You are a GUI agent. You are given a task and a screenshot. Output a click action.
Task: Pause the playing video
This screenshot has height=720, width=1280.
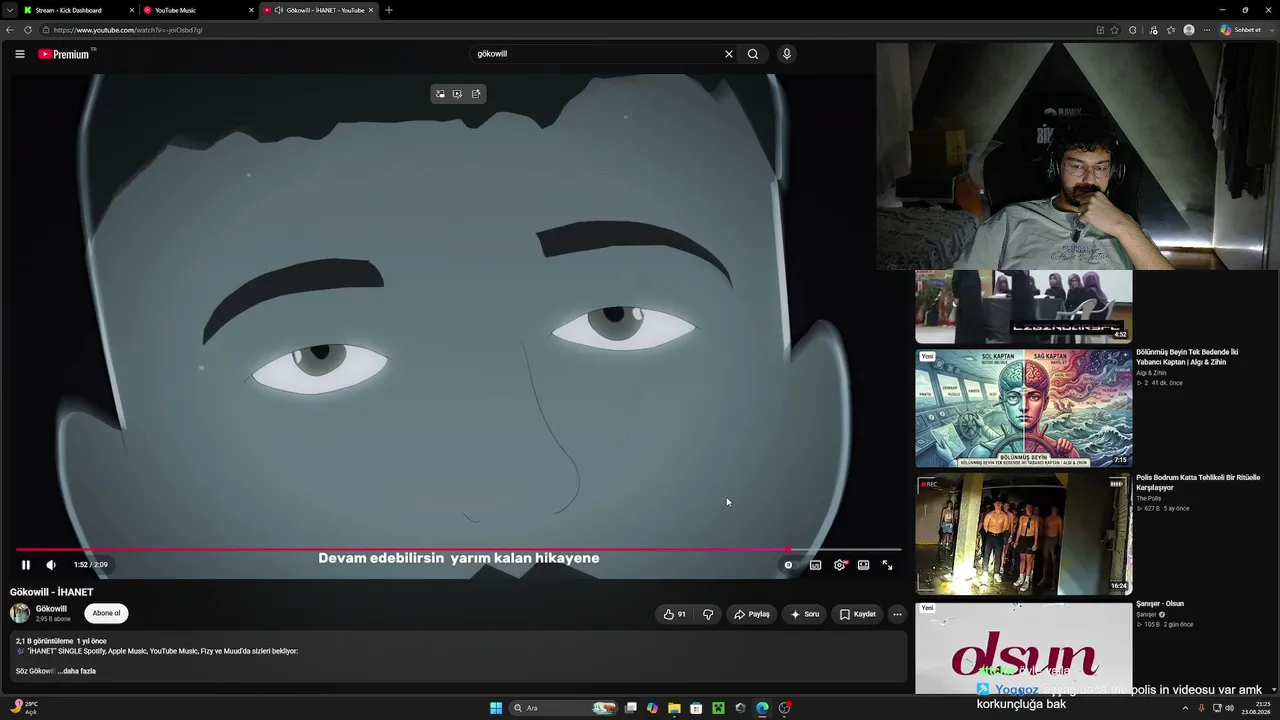26,565
